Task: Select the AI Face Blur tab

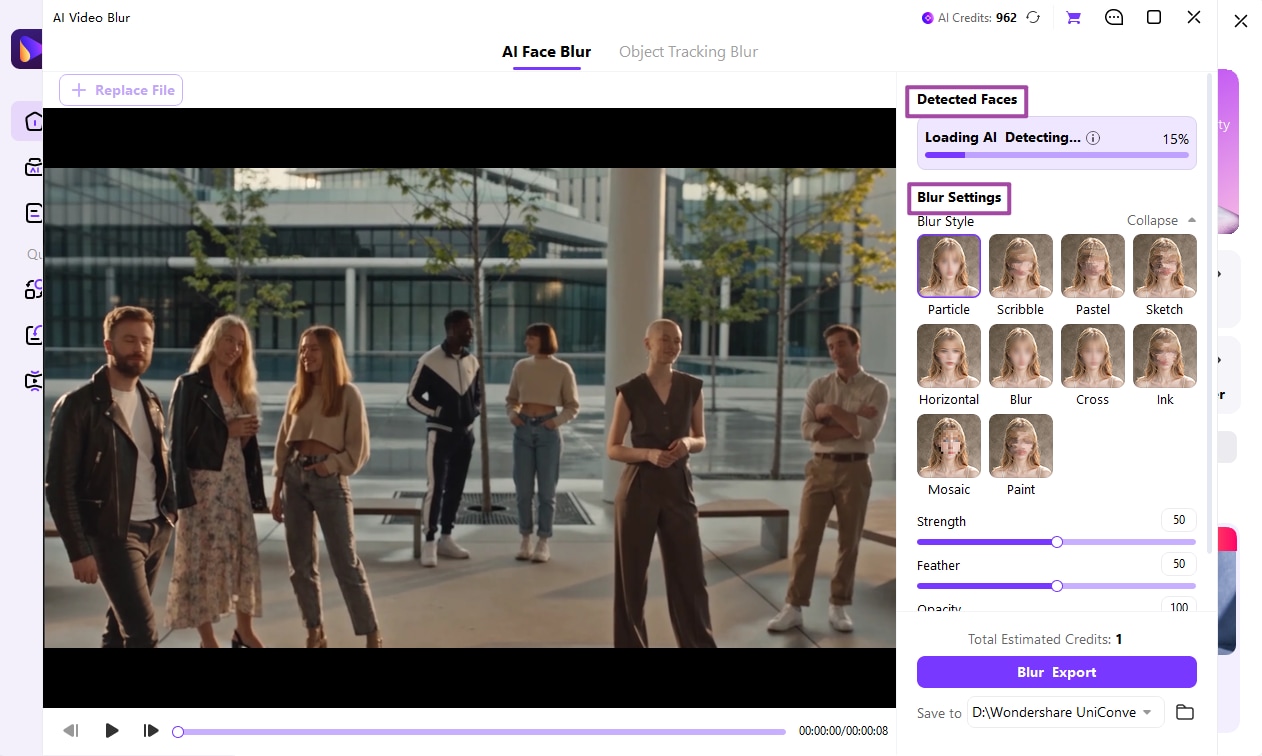Action: point(546,52)
